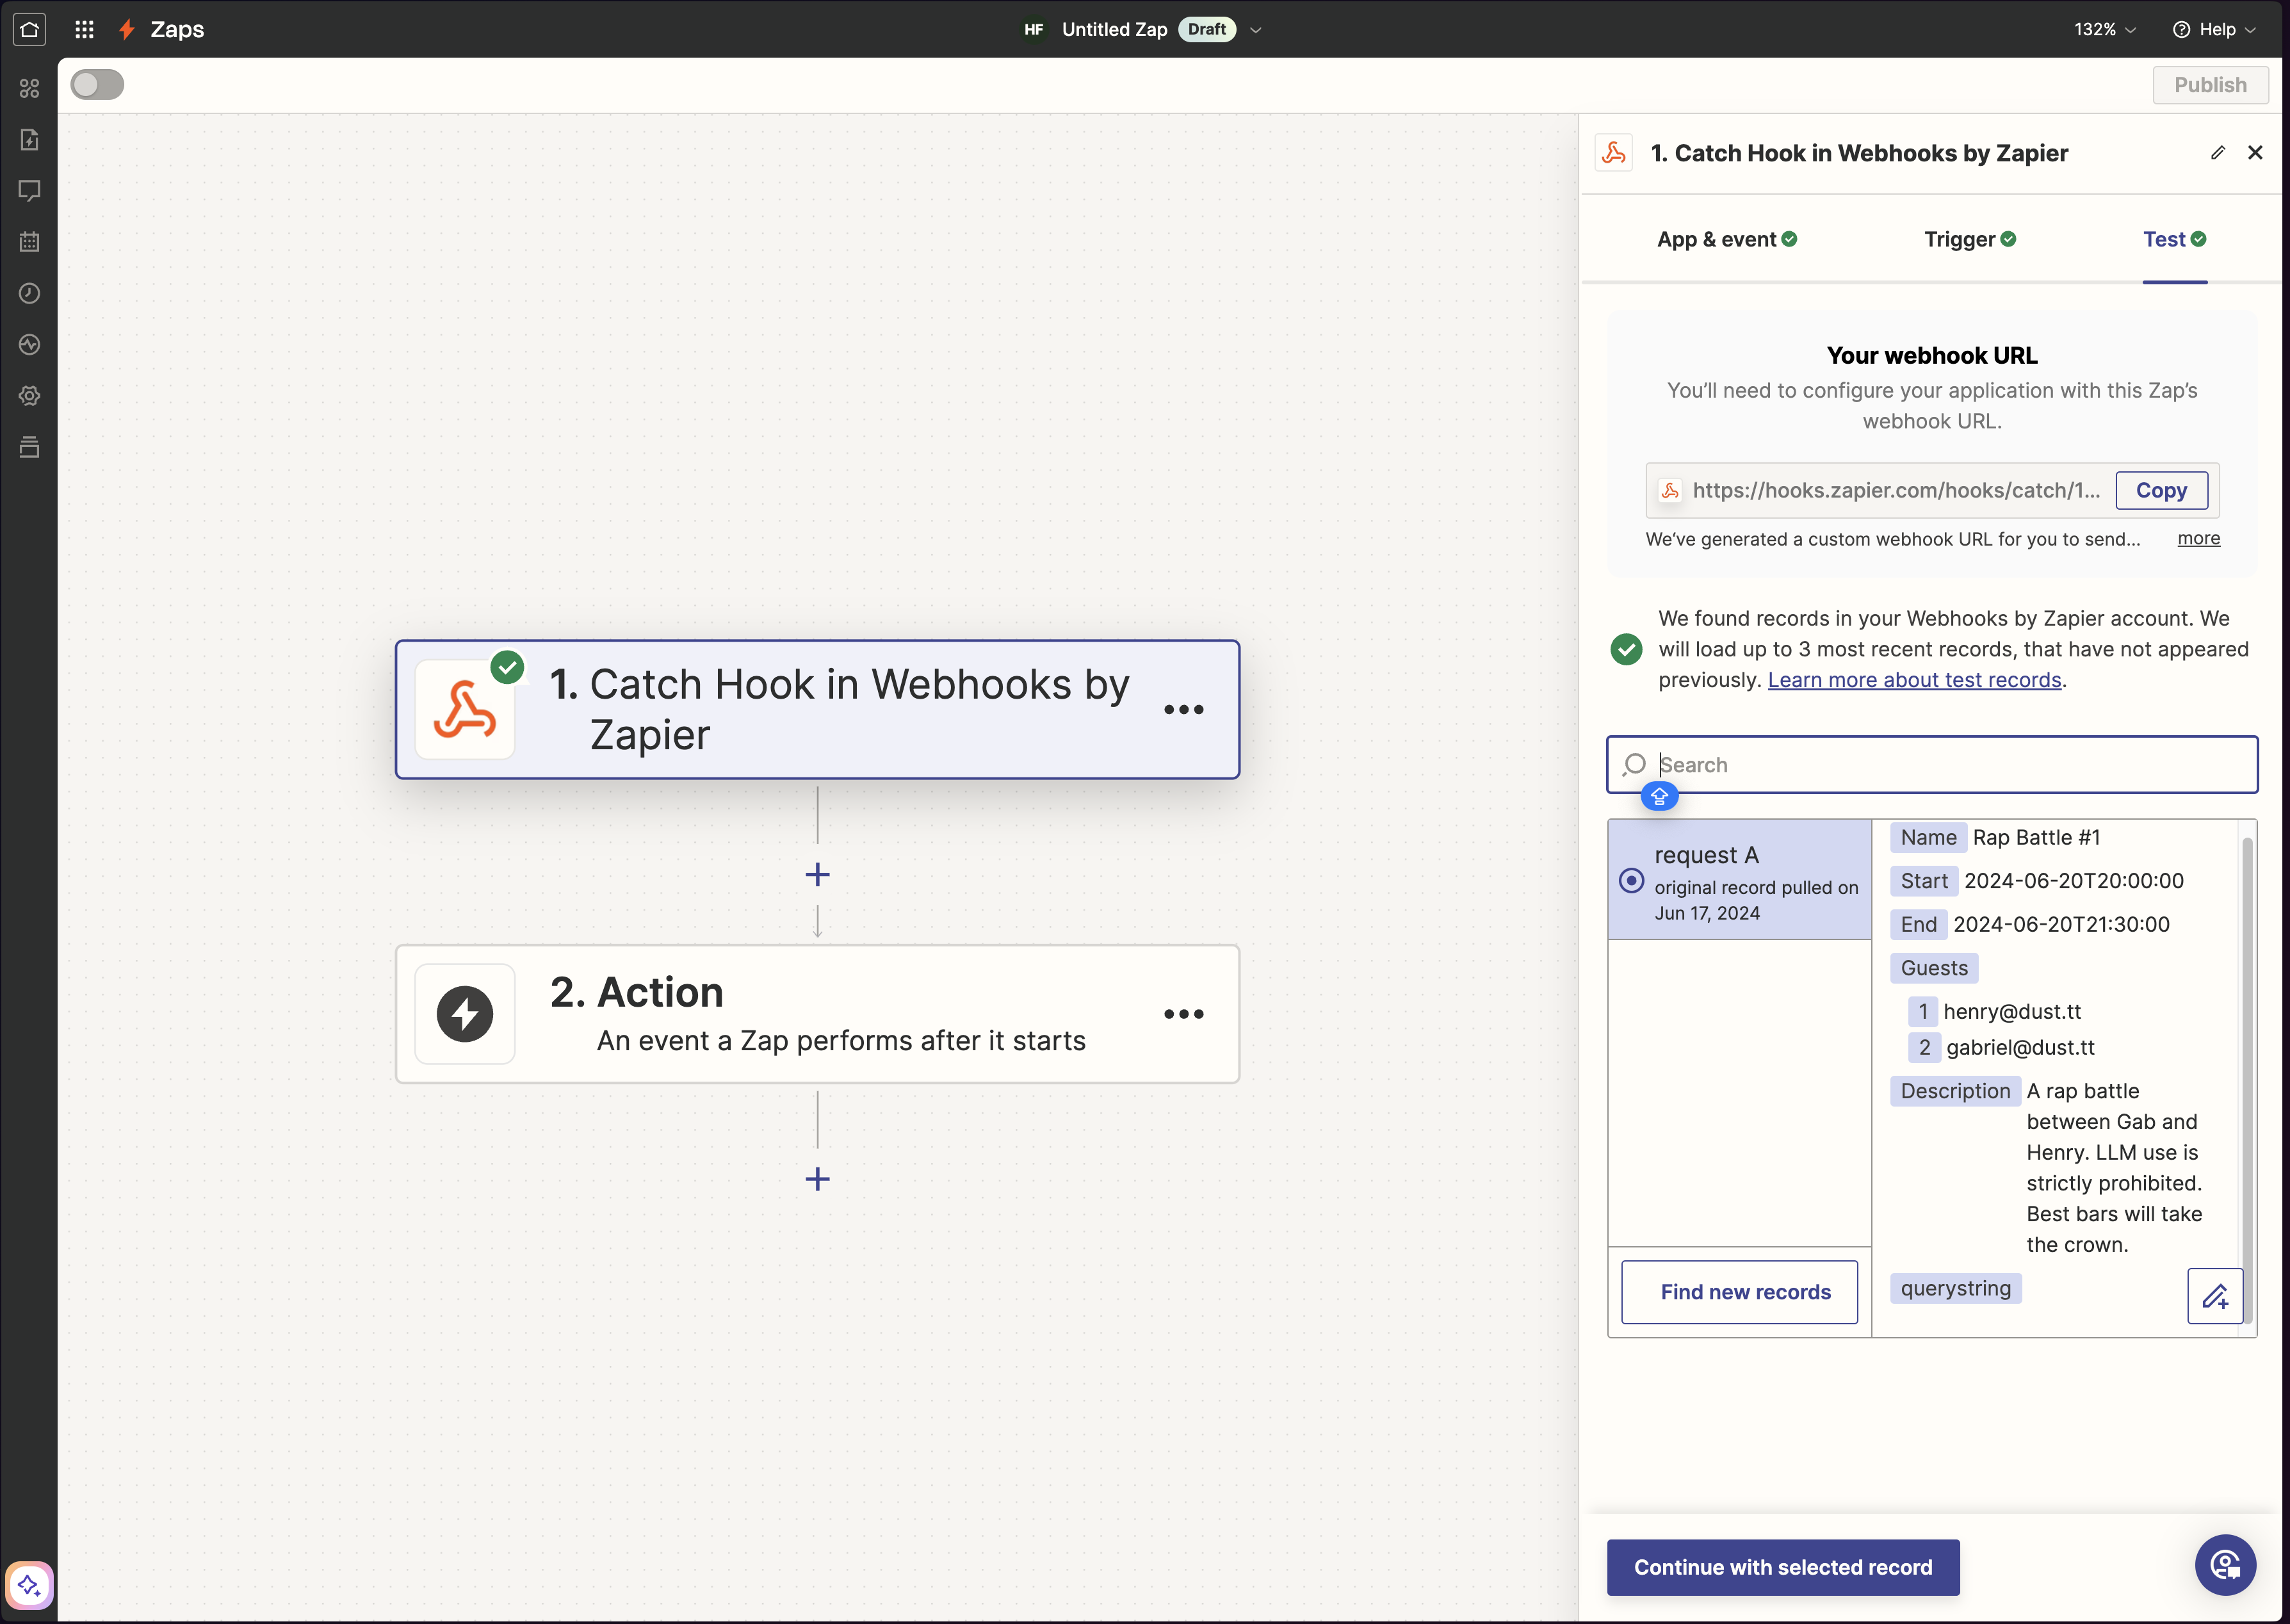The width and height of the screenshot is (2290, 1624).
Task: Click the Action lightning icon on step 2
Action: tap(465, 1013)
